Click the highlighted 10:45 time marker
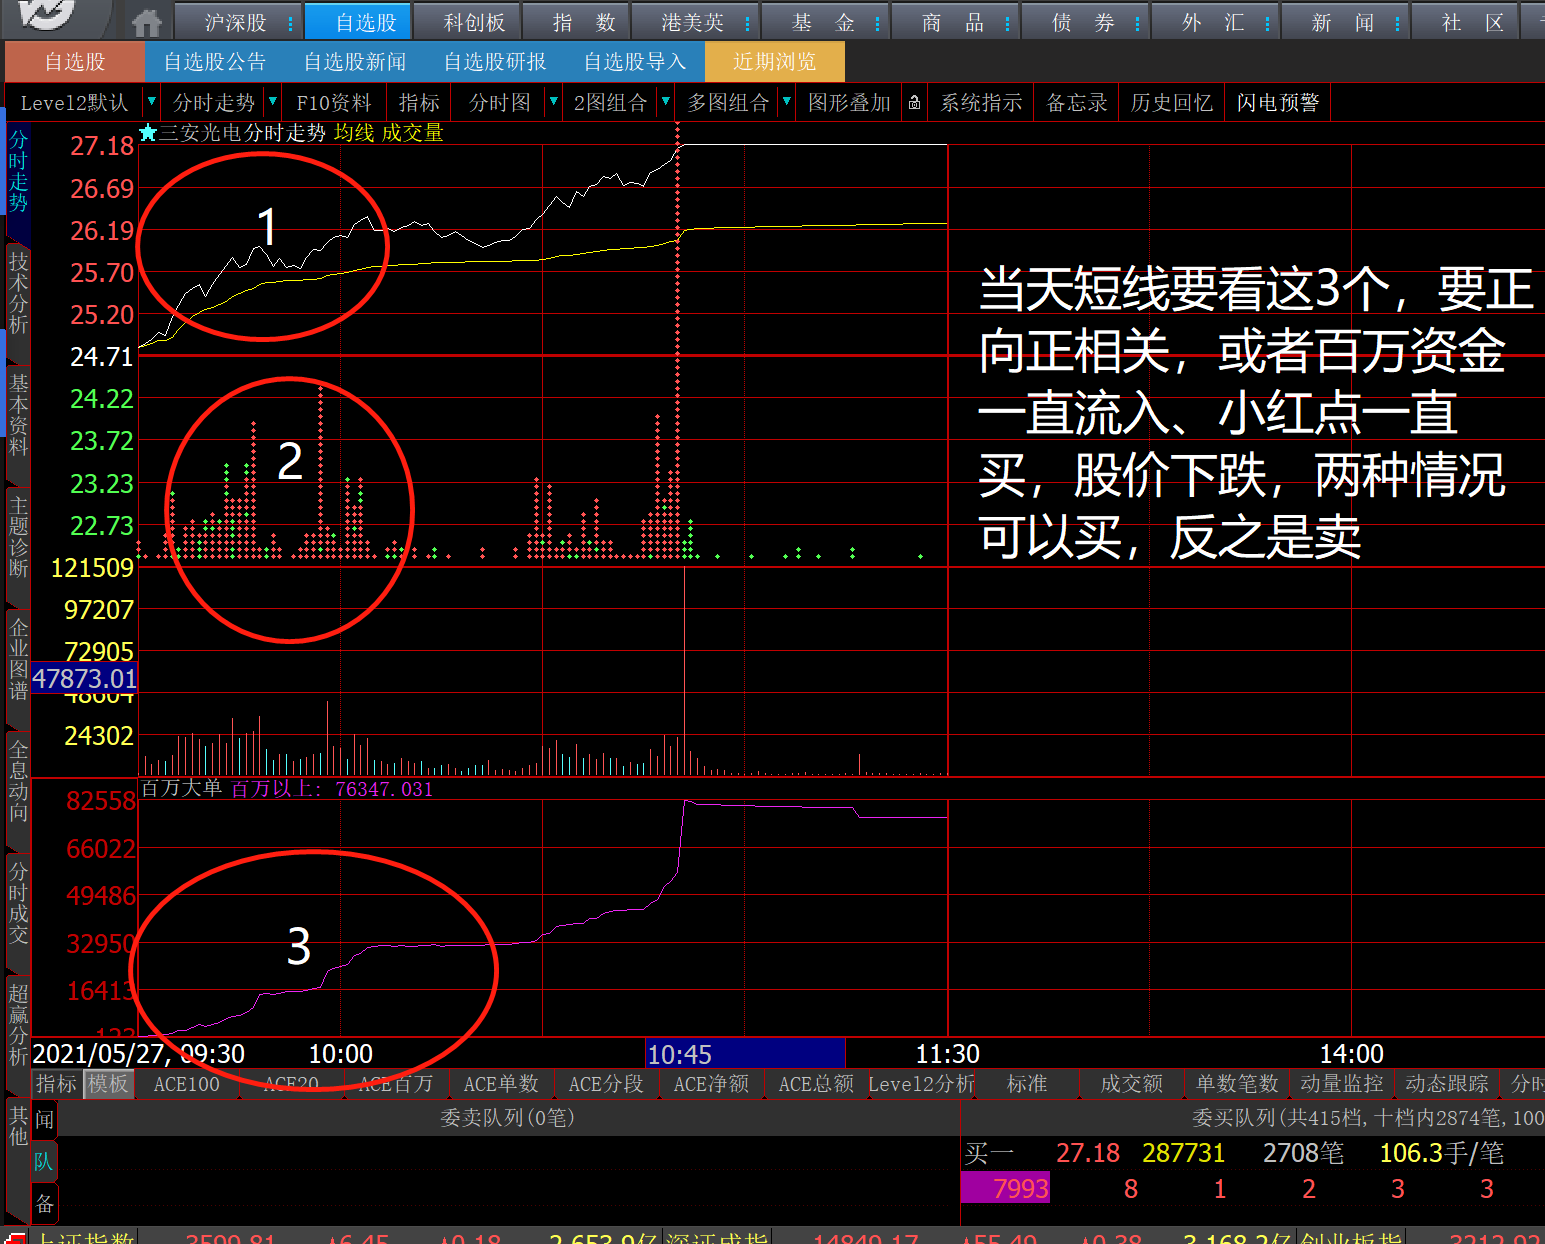This screenshot has width=1545, height=1244. [745, 1054]
